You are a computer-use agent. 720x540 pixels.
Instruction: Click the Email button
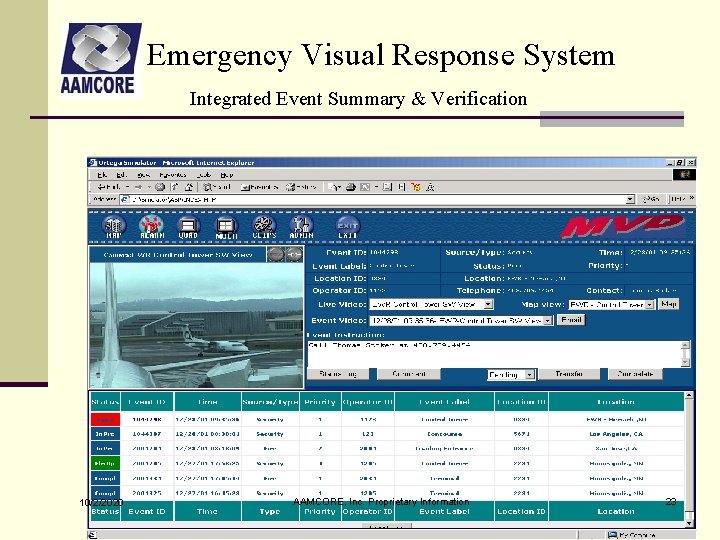pyautogui.click(x=571, y=320)
